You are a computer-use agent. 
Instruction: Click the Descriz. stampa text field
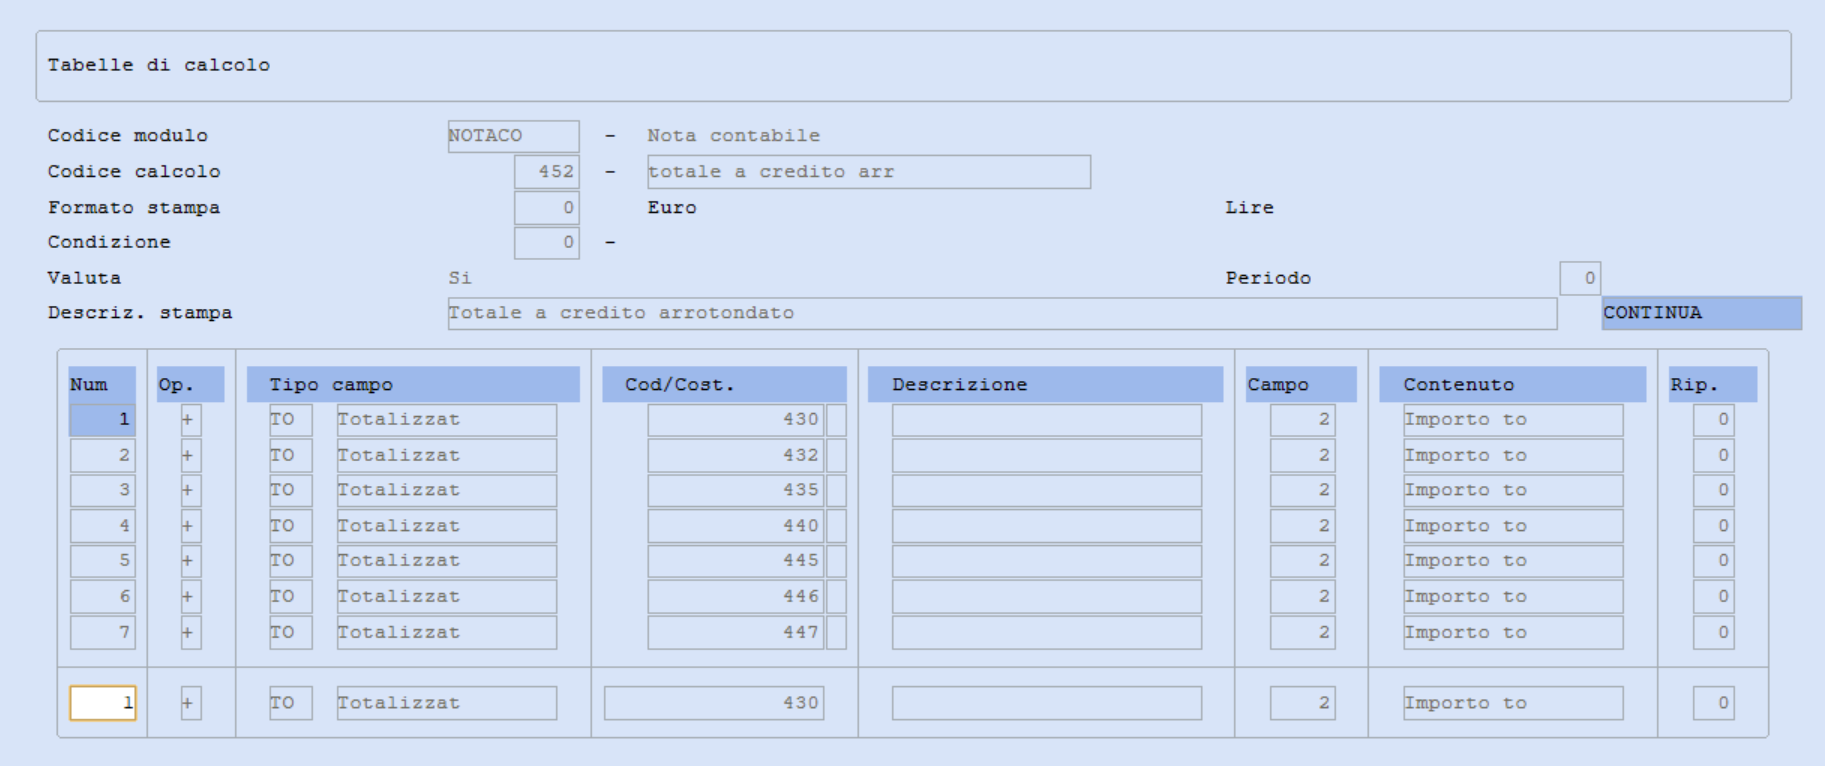pyautogui.click(x=1002, y=313)
